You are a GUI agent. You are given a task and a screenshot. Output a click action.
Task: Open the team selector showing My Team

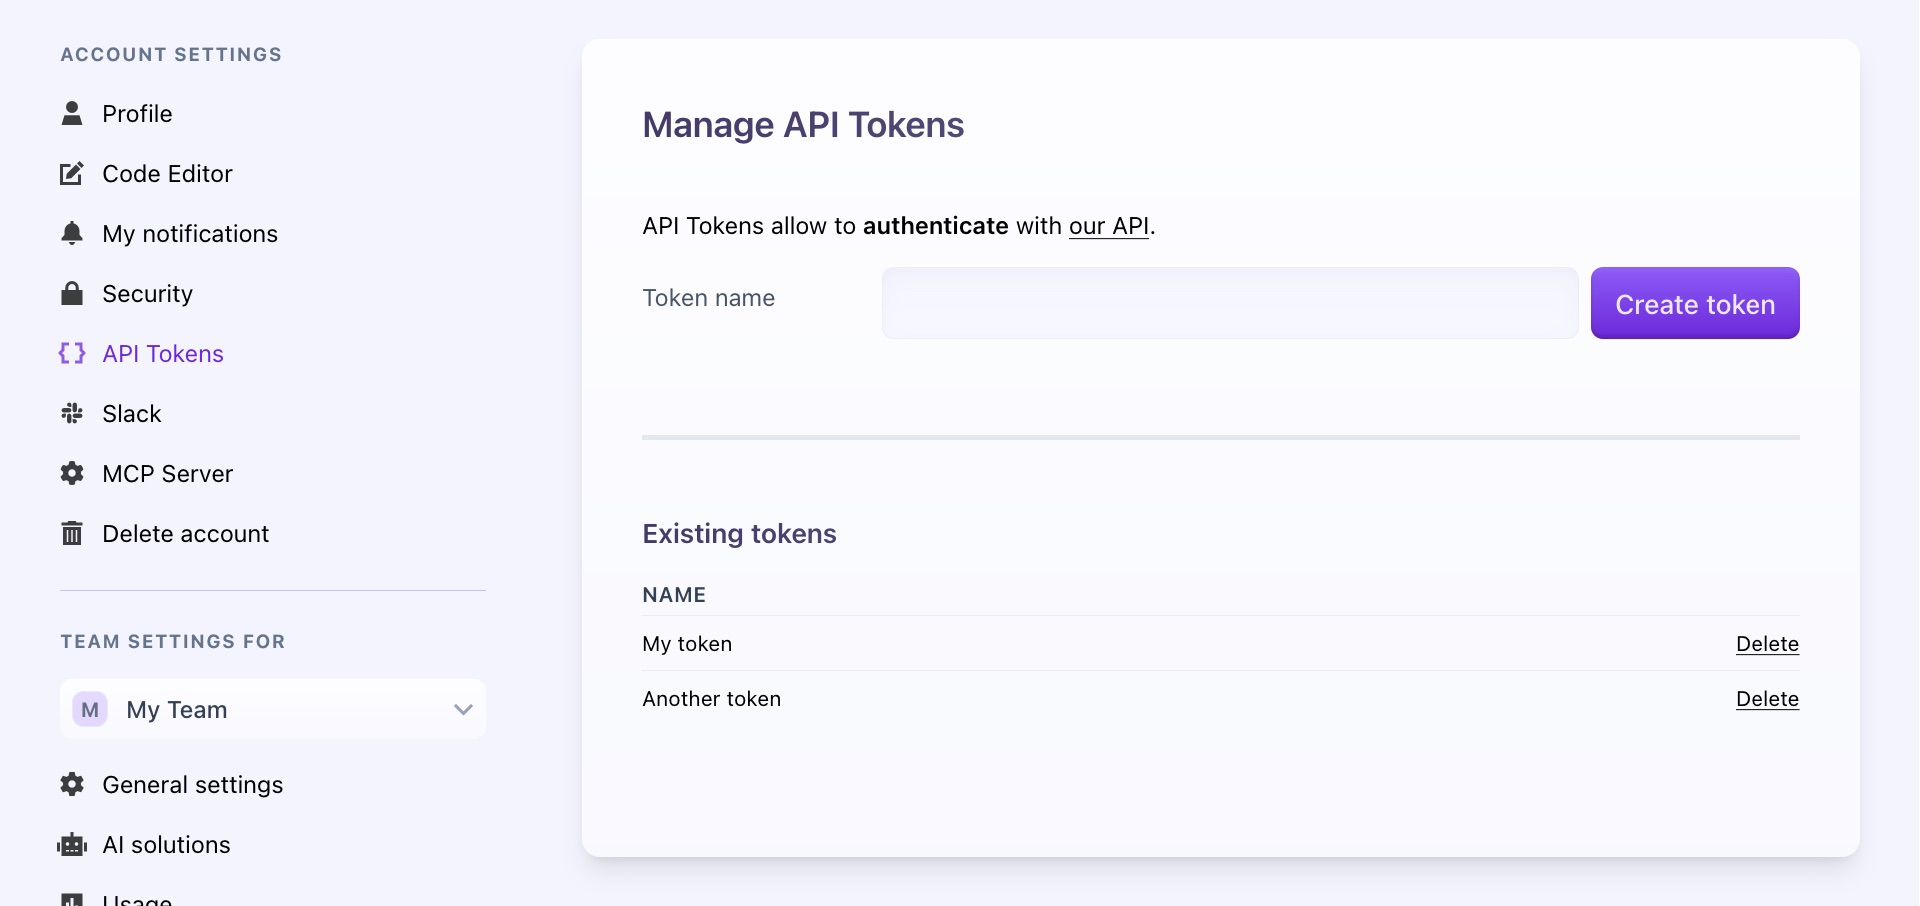click(x=272, y=710)
